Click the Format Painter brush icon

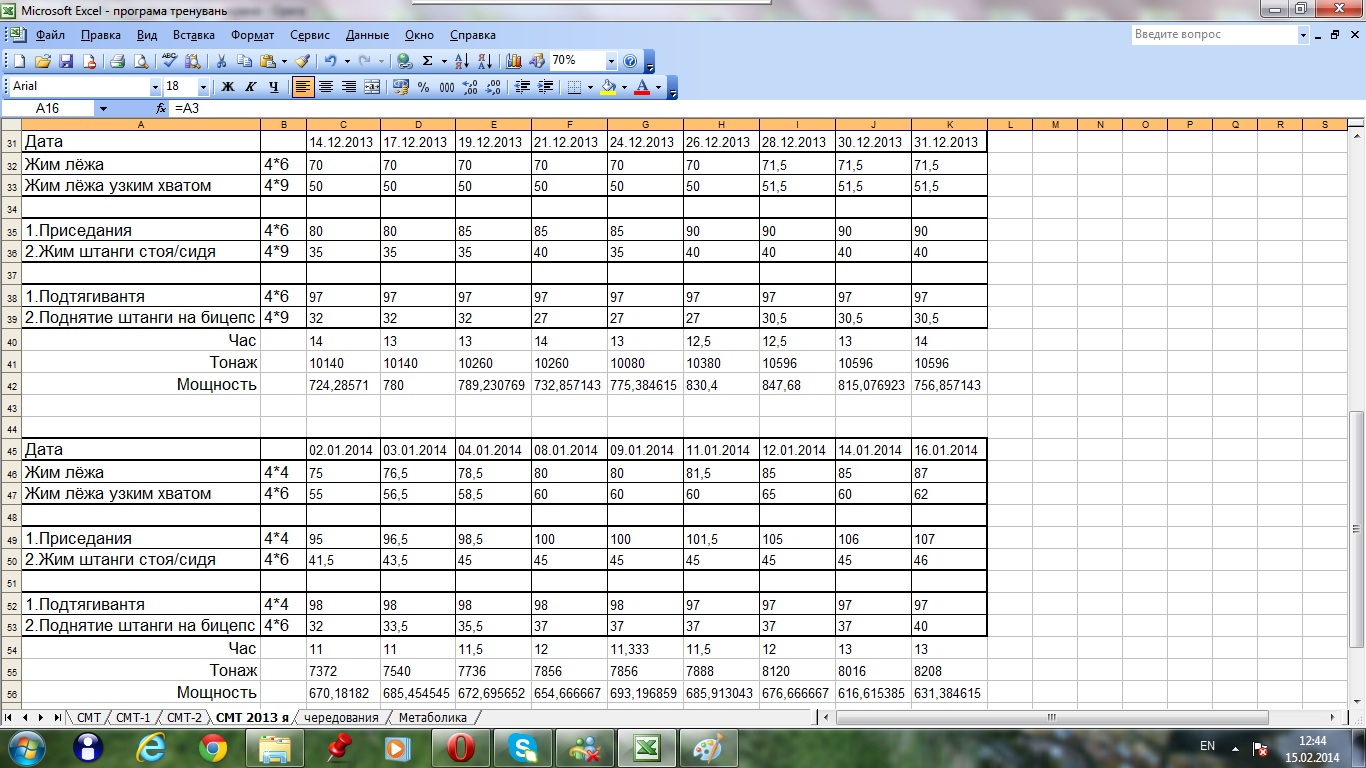point(302,61)
